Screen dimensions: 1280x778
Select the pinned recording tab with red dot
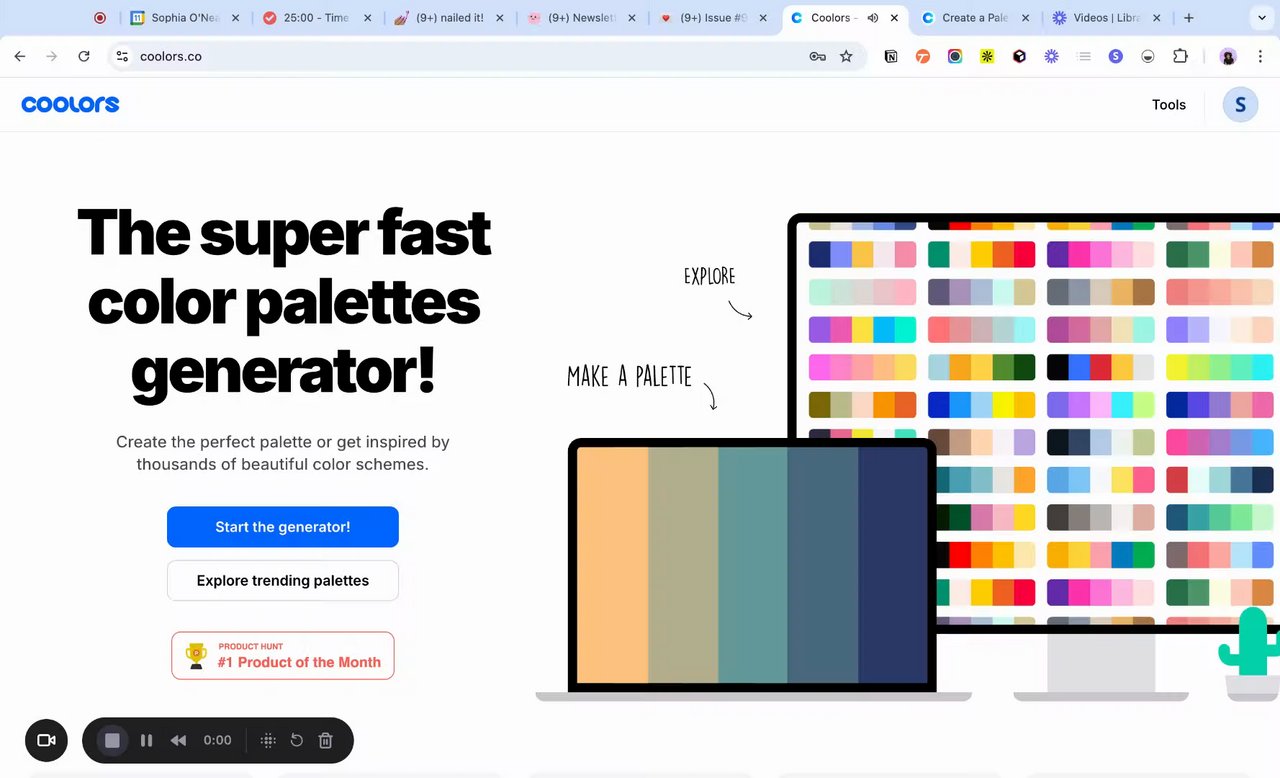coord(100,18)
